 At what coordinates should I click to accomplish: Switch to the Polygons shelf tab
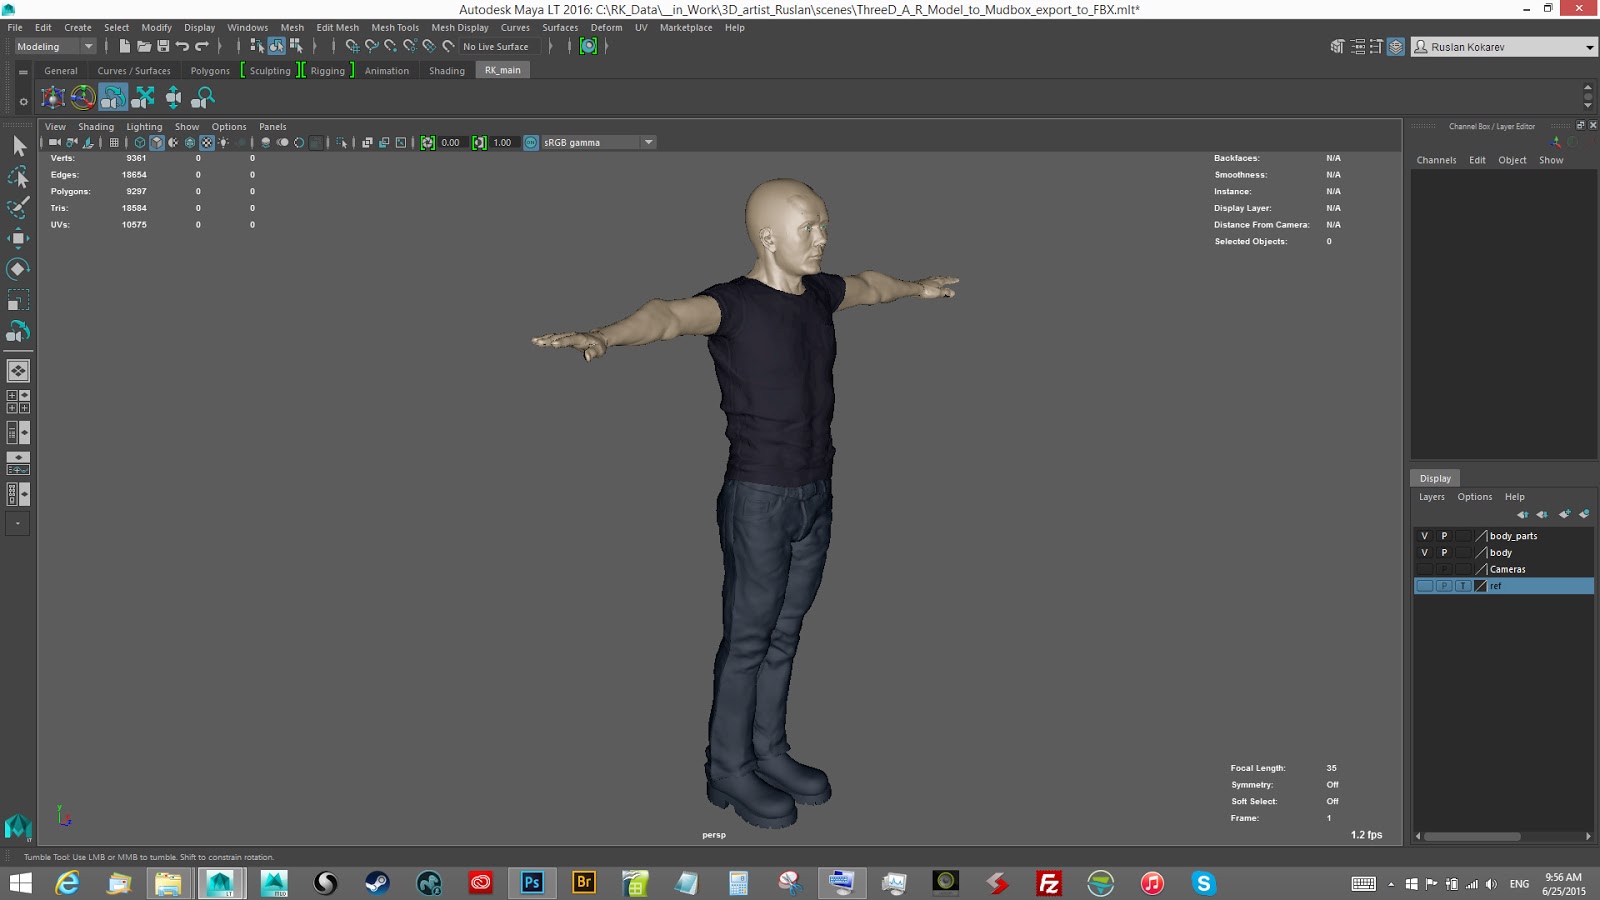click(210, 71)
